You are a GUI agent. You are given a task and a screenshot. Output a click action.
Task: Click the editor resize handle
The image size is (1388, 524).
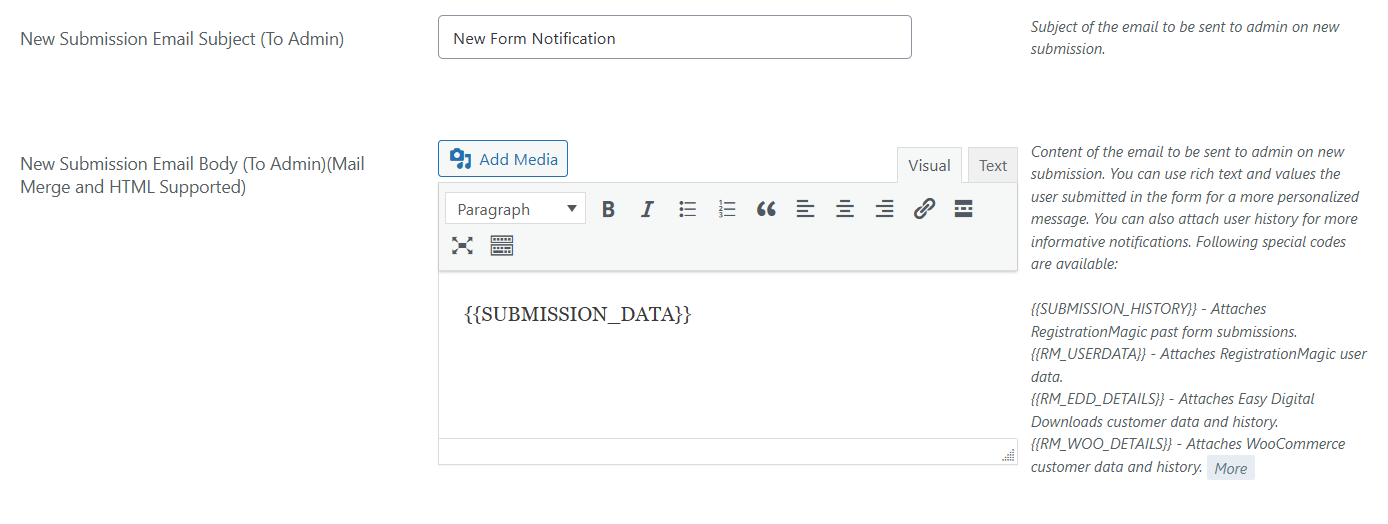(x=1008, y=455)
